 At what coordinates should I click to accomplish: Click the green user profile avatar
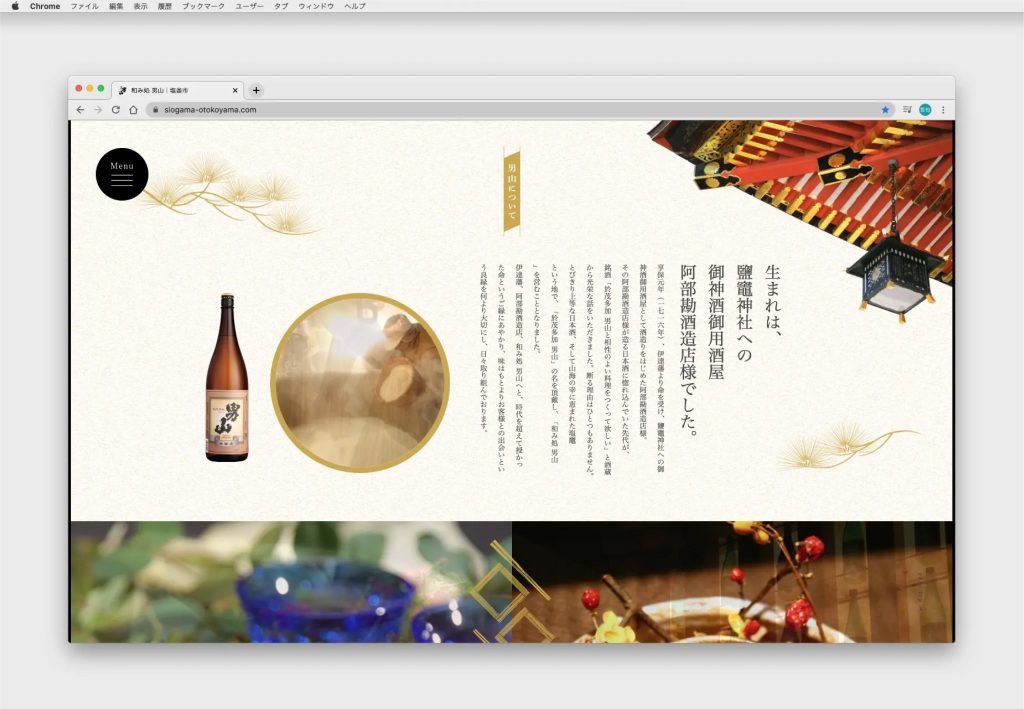[925, 110]
